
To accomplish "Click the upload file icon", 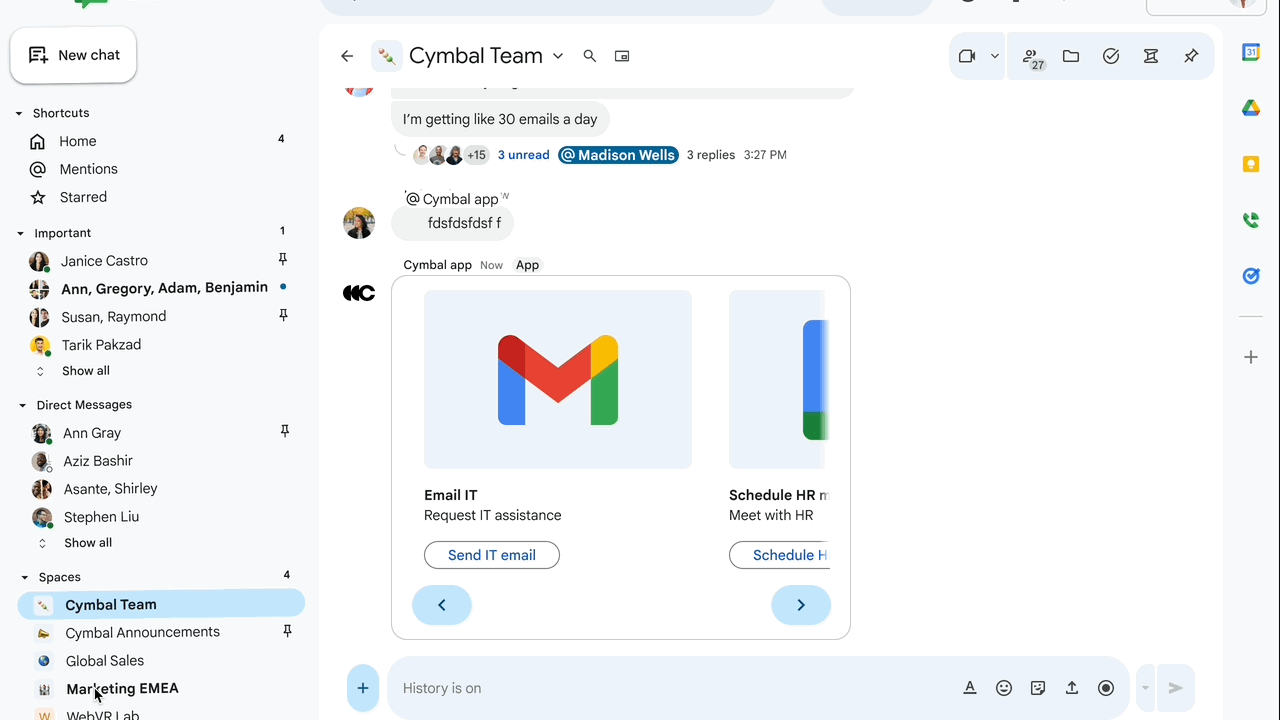I will point(1072,688).
